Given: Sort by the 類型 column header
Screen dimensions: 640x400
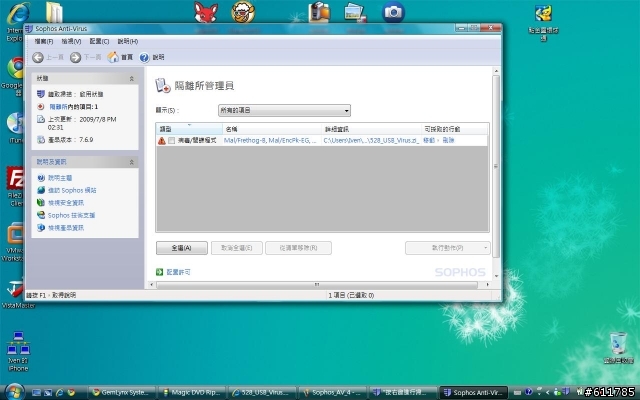Looking at the screenshot, I should (x=189, y=129).
